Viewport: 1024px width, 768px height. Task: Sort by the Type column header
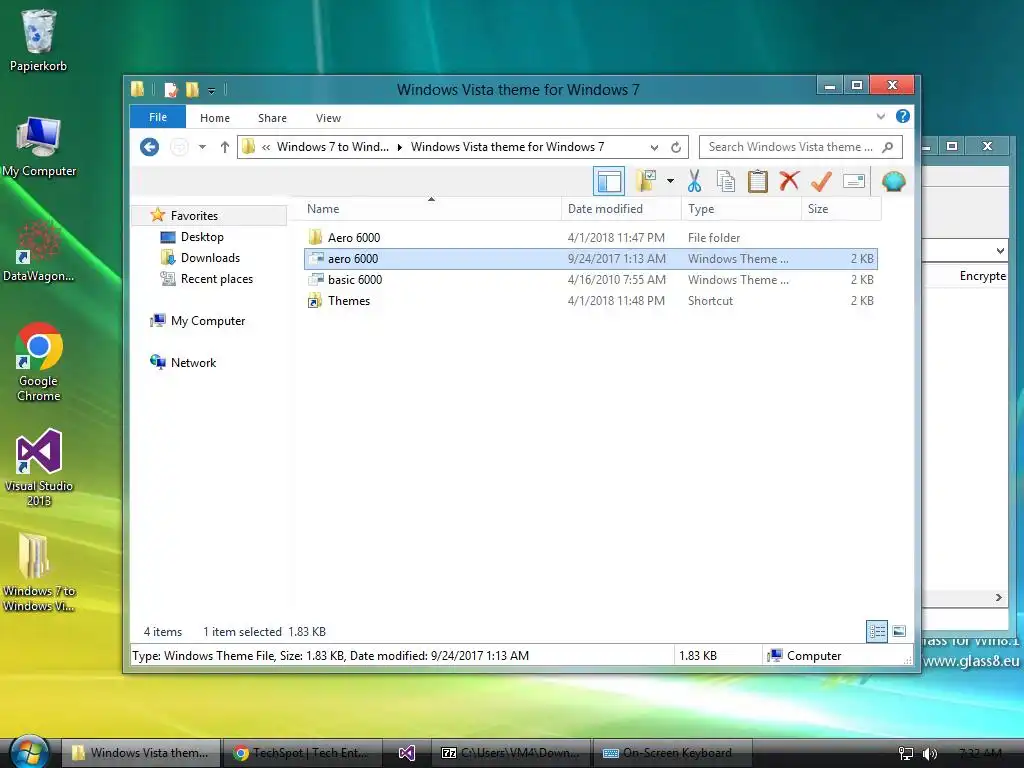click(x=741, y=209)
